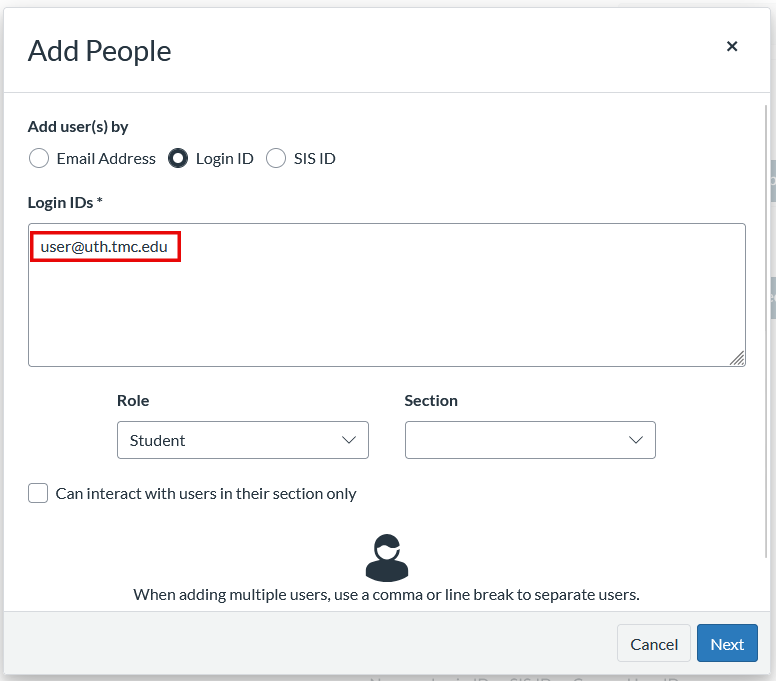This screenshot has width=776, height=681.
Task: Click the multiple users comma hint text
Action: click(x=387, y=594)
